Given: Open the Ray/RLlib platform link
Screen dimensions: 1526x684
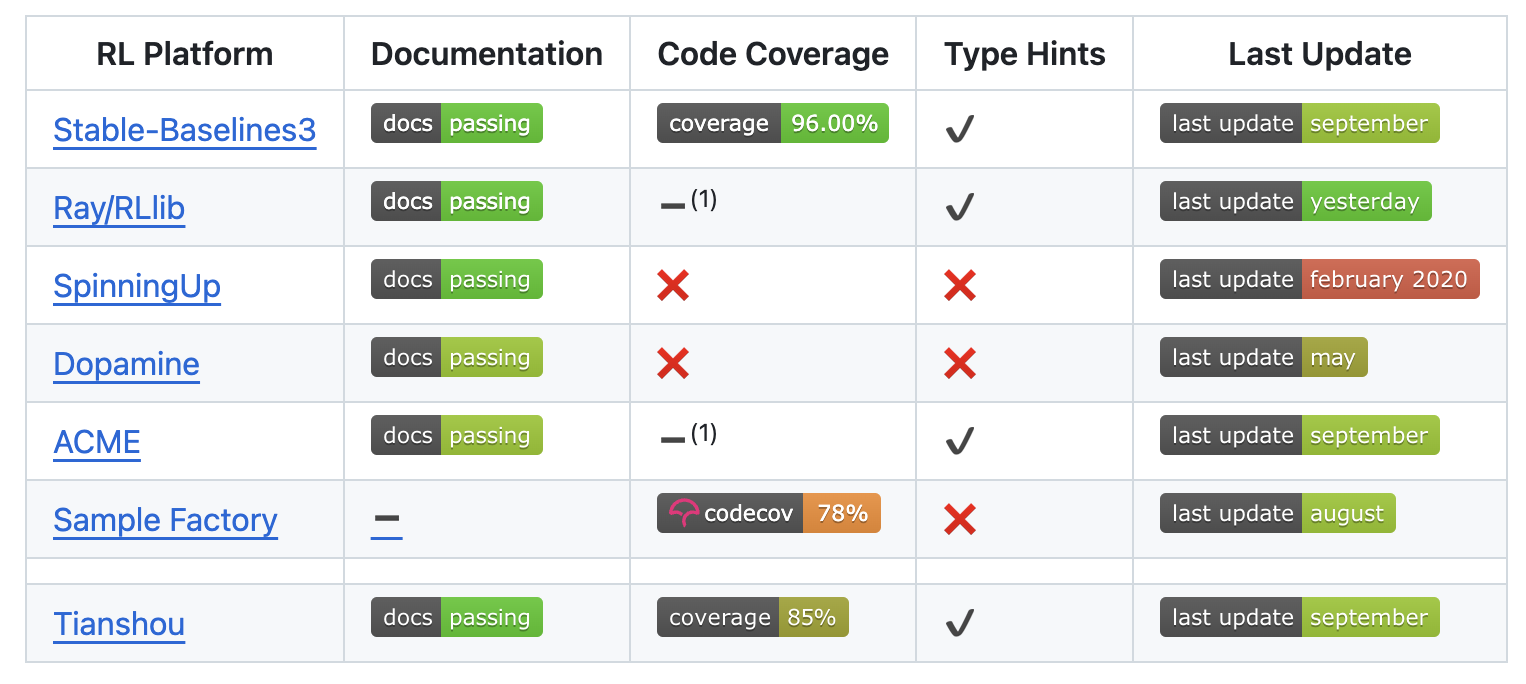Looking at the screenshot, I should click(119, 208).
